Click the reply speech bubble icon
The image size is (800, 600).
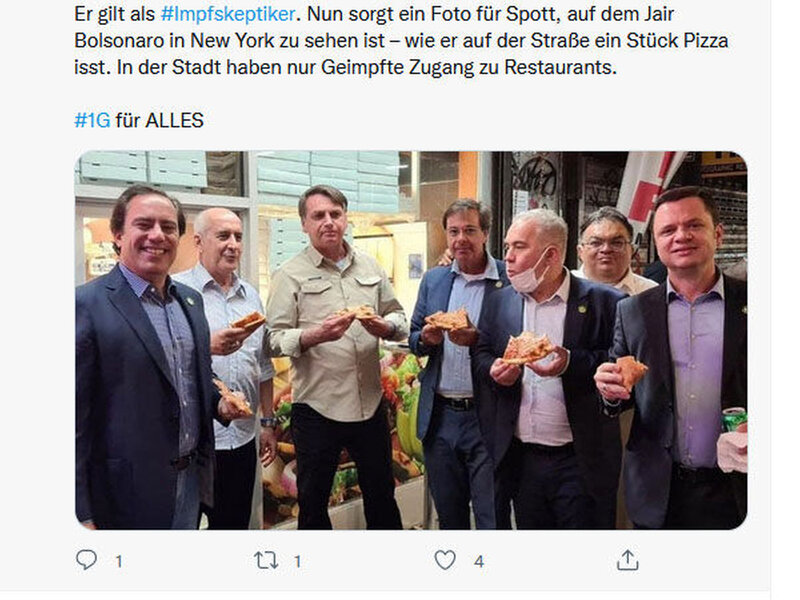pyautogui.click(x=86, y=560)
